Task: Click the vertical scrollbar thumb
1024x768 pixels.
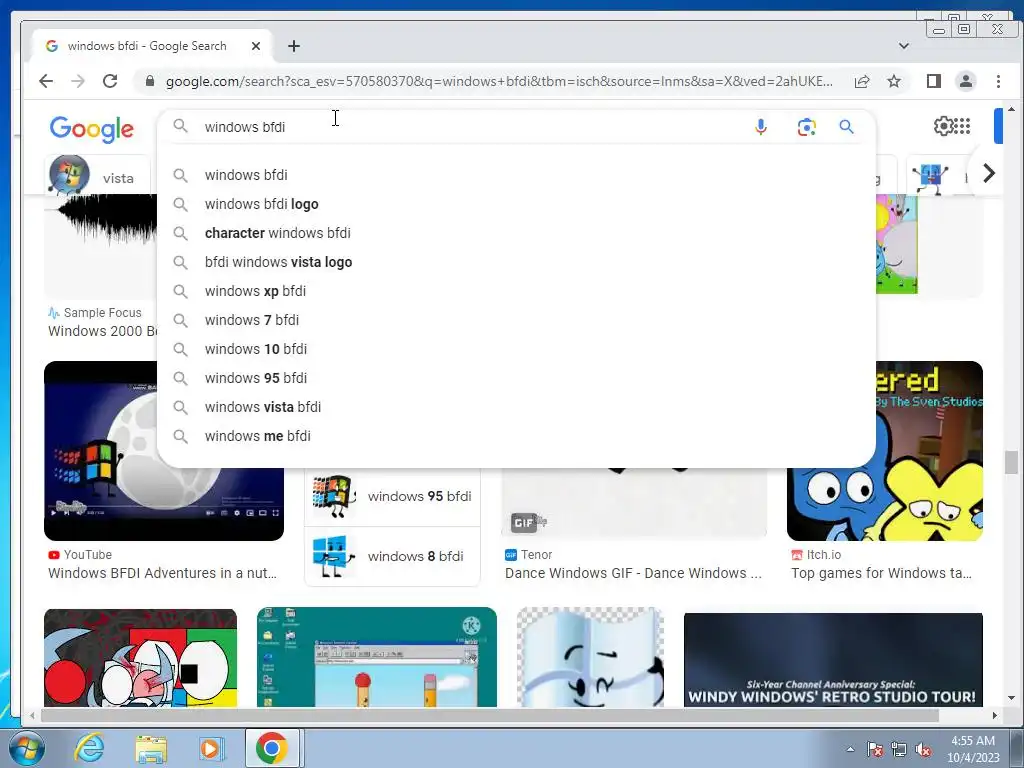Action: click(x=1011, y=462)
